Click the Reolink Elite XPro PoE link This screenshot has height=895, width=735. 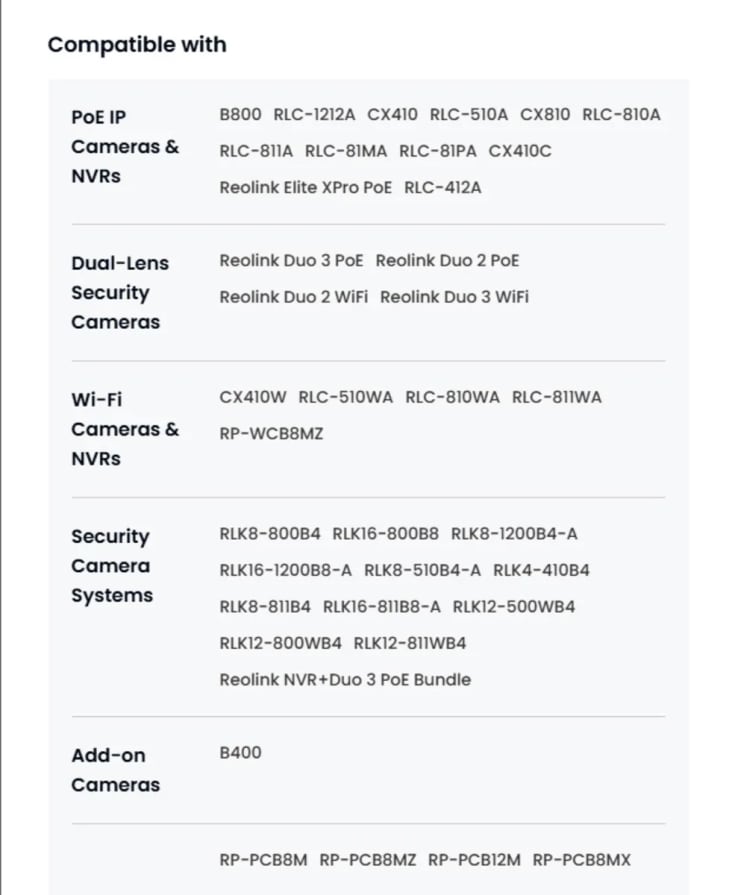click(x=306, y=187)
